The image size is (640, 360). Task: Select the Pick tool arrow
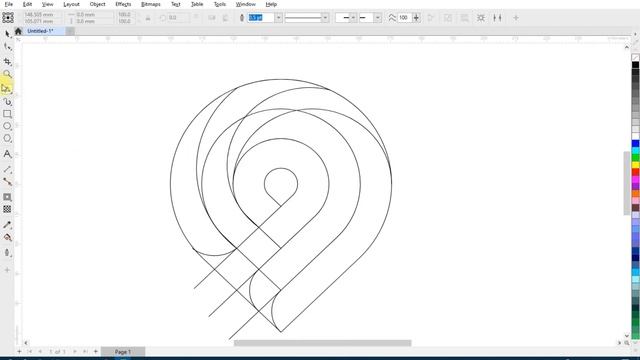[7, 34]
